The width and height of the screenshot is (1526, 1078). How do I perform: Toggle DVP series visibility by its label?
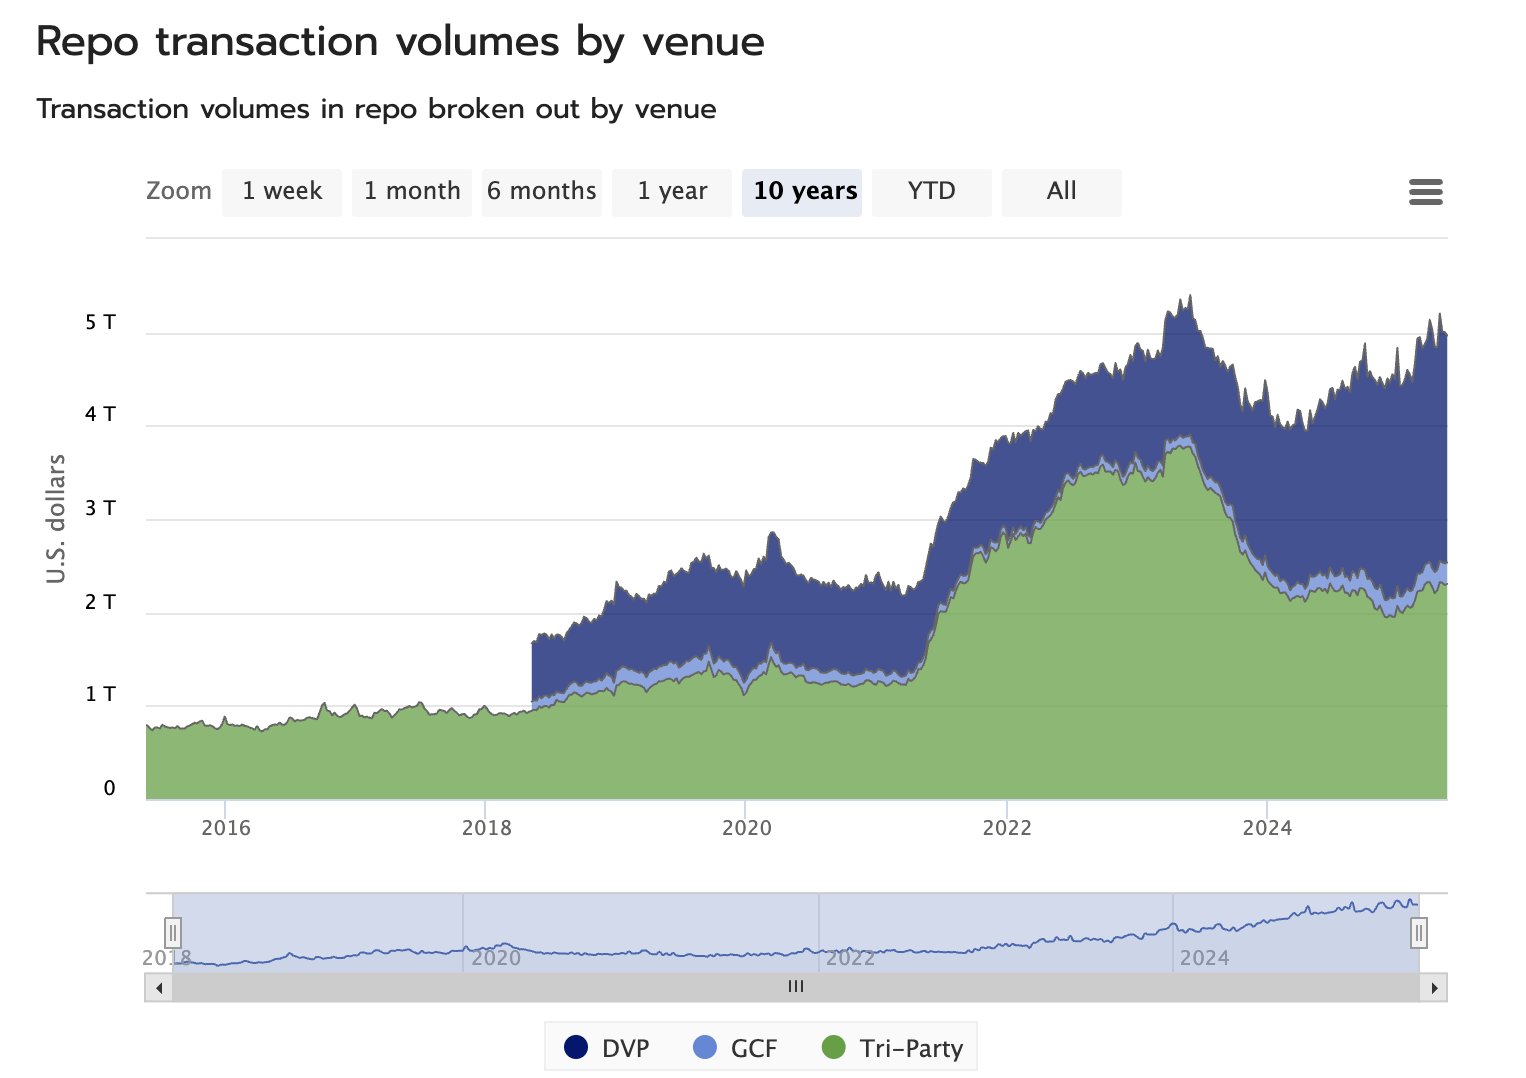[x=625, y=1048]
